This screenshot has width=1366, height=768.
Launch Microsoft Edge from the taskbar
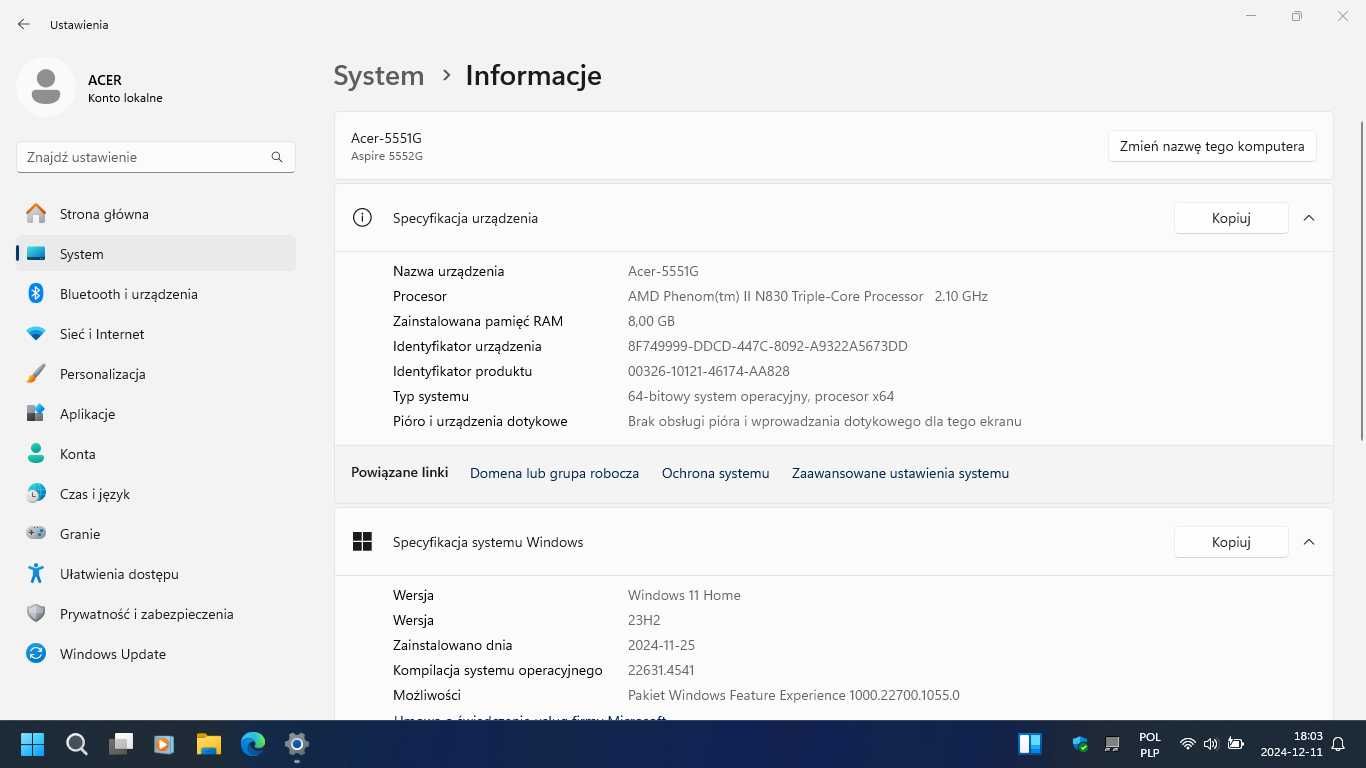pos(253,743)
